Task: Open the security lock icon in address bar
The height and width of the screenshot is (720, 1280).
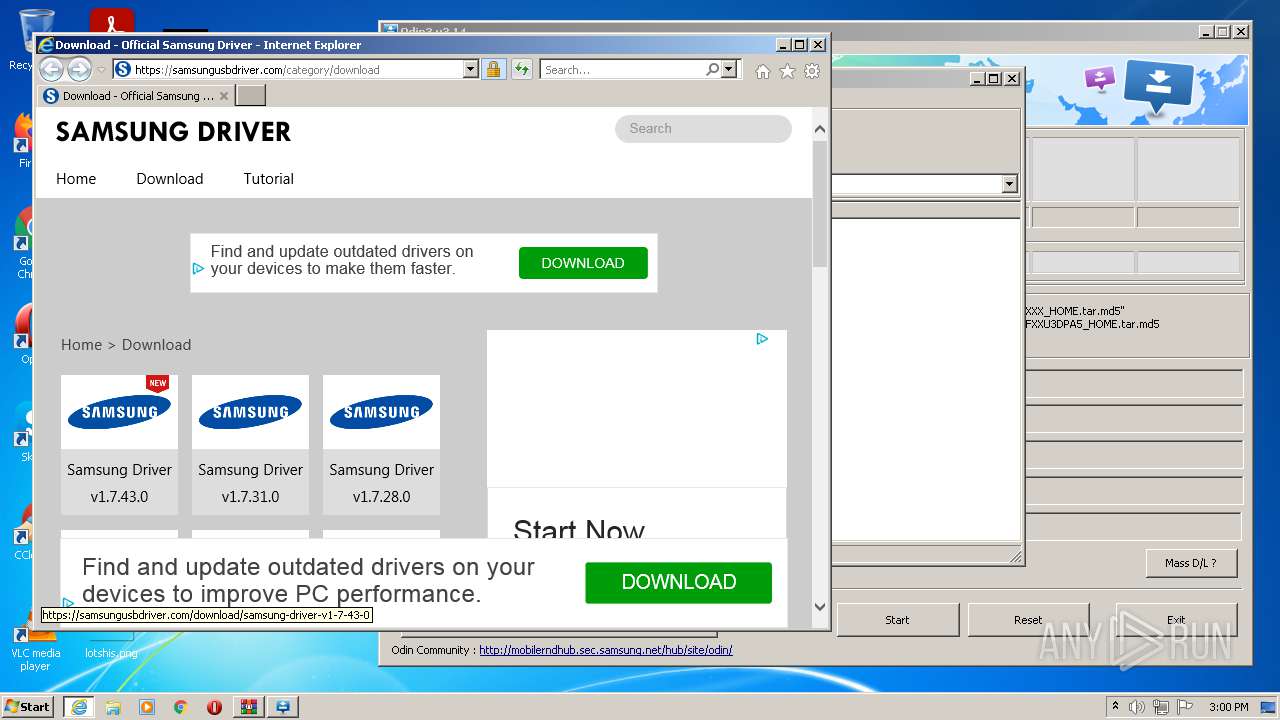Action: pyautogui.click(x=493, y=69)
